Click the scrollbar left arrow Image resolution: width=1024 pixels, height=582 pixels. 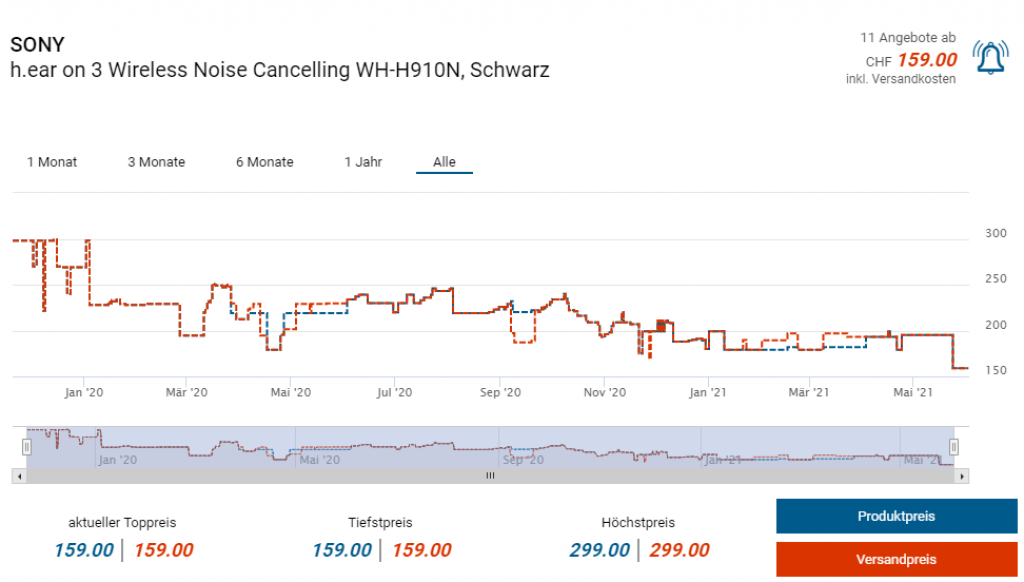[x=16, y=477]
